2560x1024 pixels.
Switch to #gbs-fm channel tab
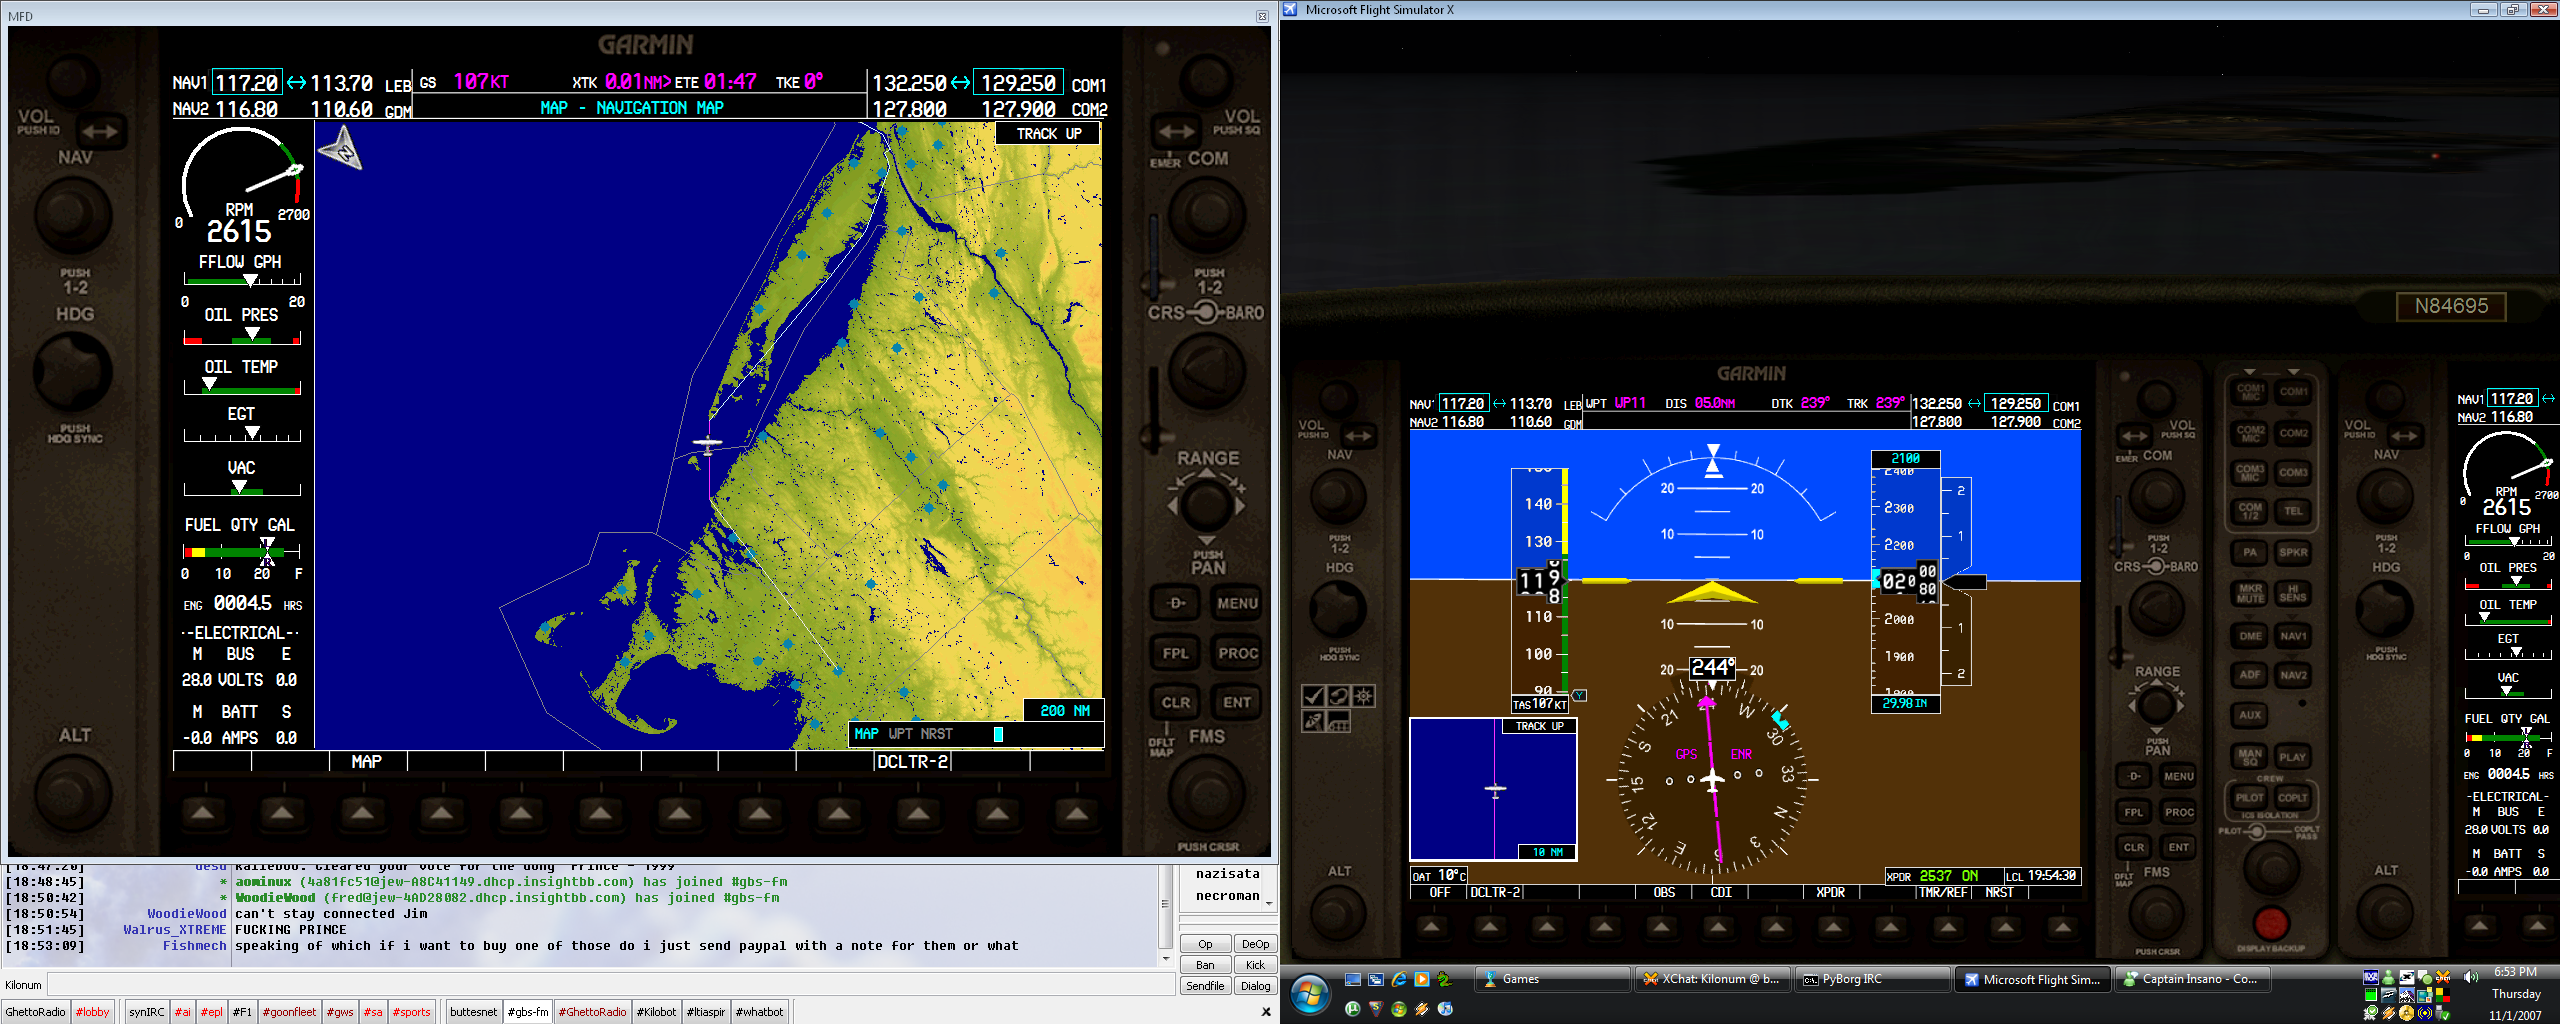pyautogui.click(x=528, y=1012)
